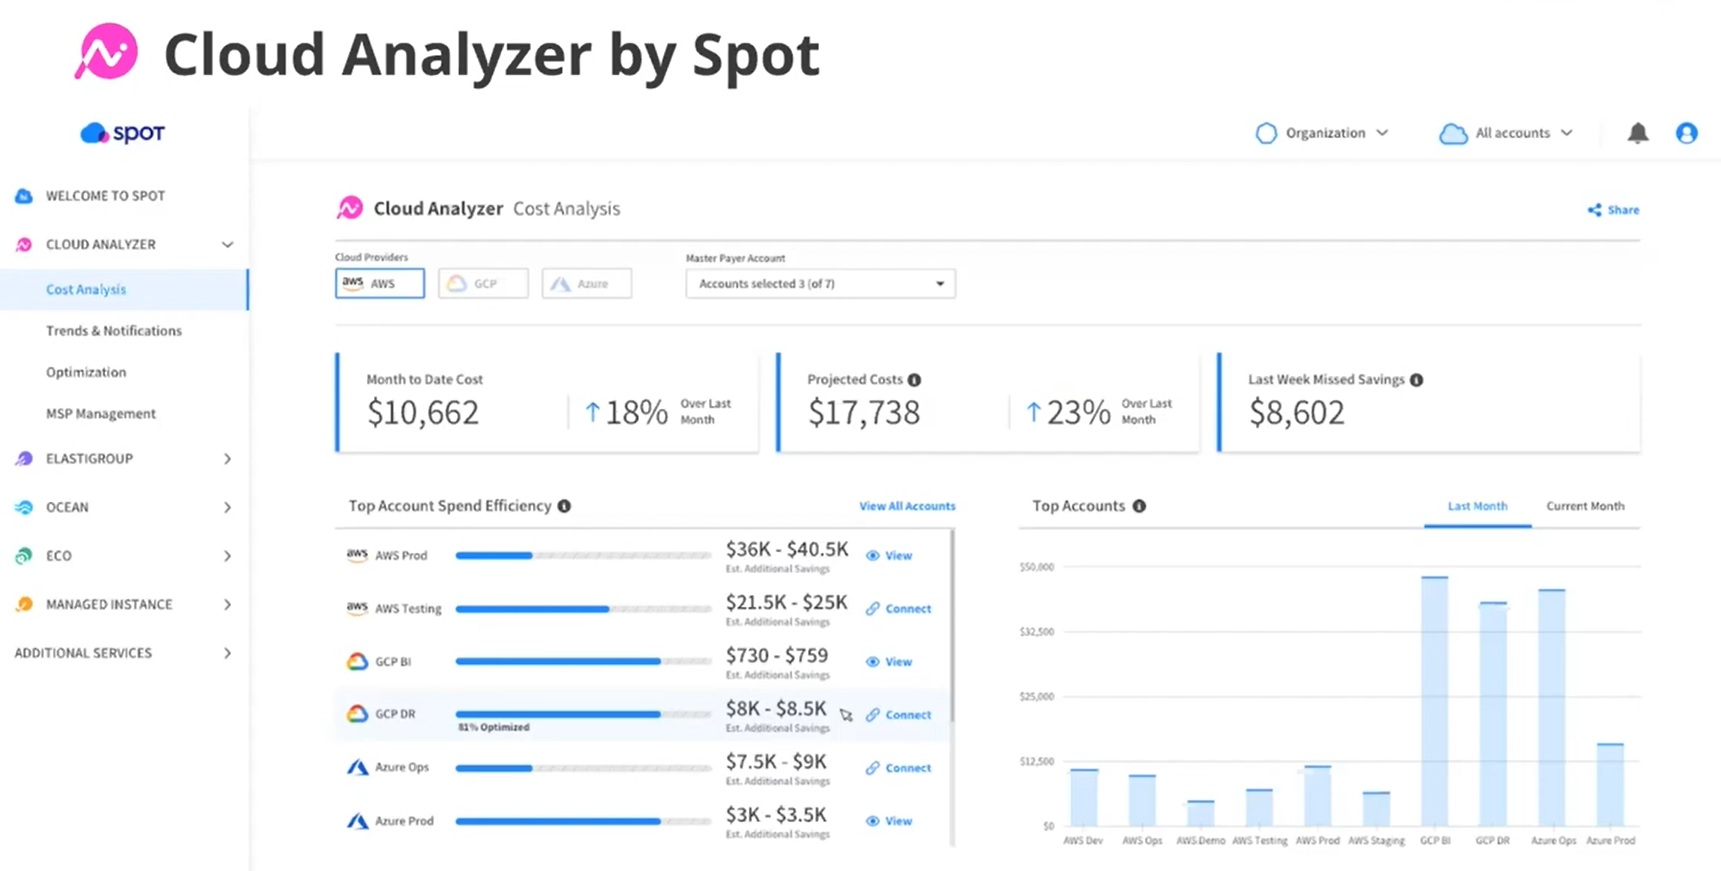Screen dimensions: 1721x871
Task: Click the AWS Prod spend efficiency bar
Action: click(583, 555)
